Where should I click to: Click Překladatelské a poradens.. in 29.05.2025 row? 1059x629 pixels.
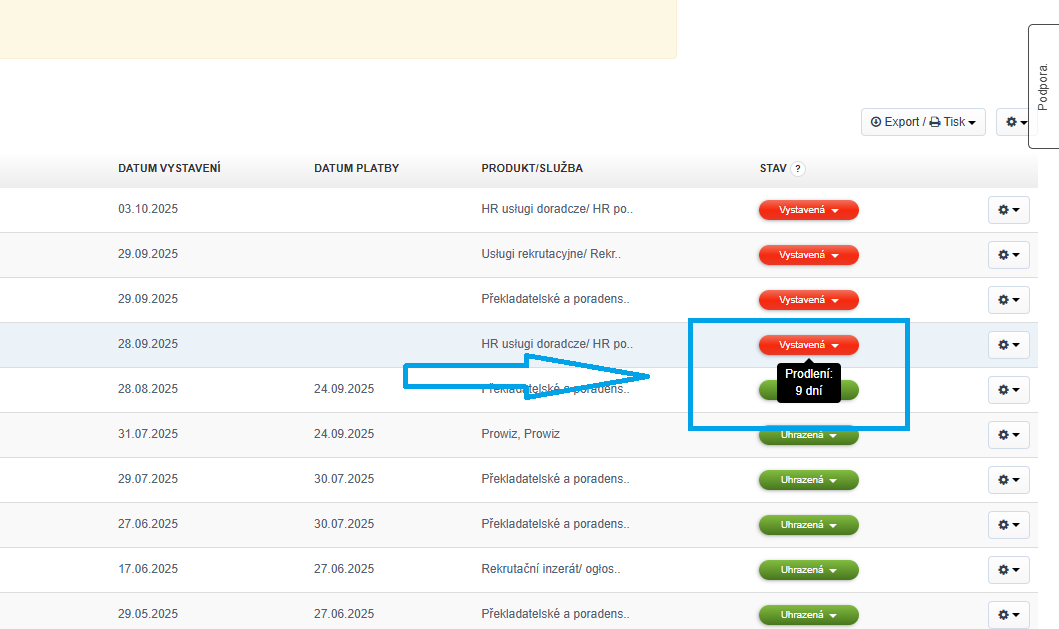click(555, 614)
